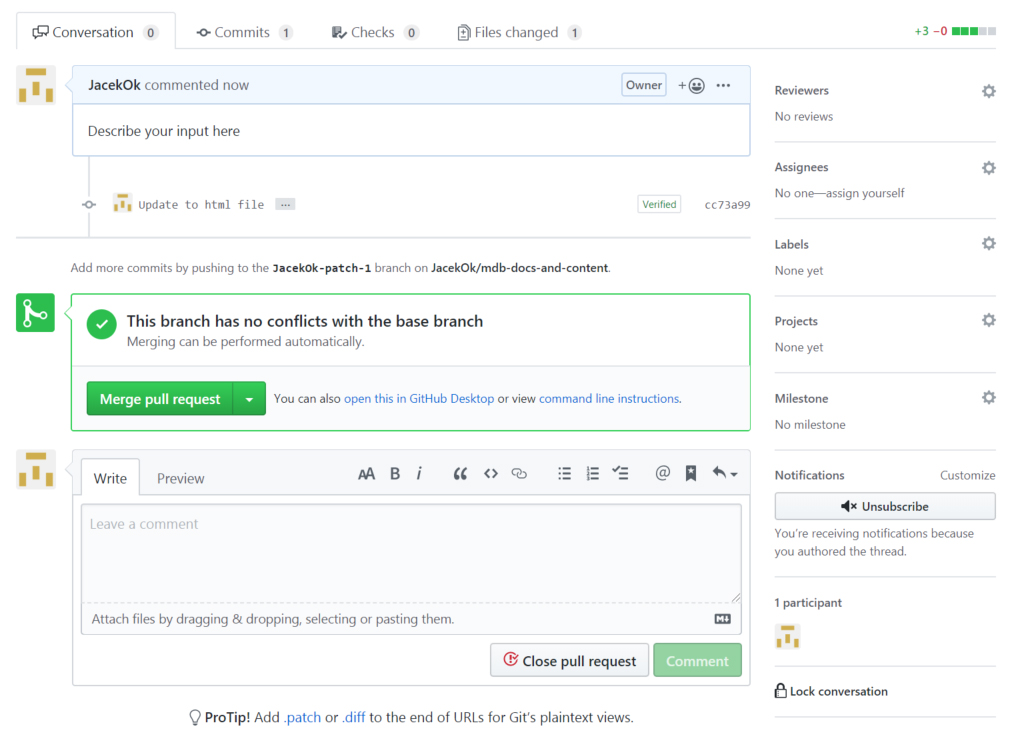The image size is (1026, 745).
Task: Toggle bold text formatting icon
Action: [395, 474]
